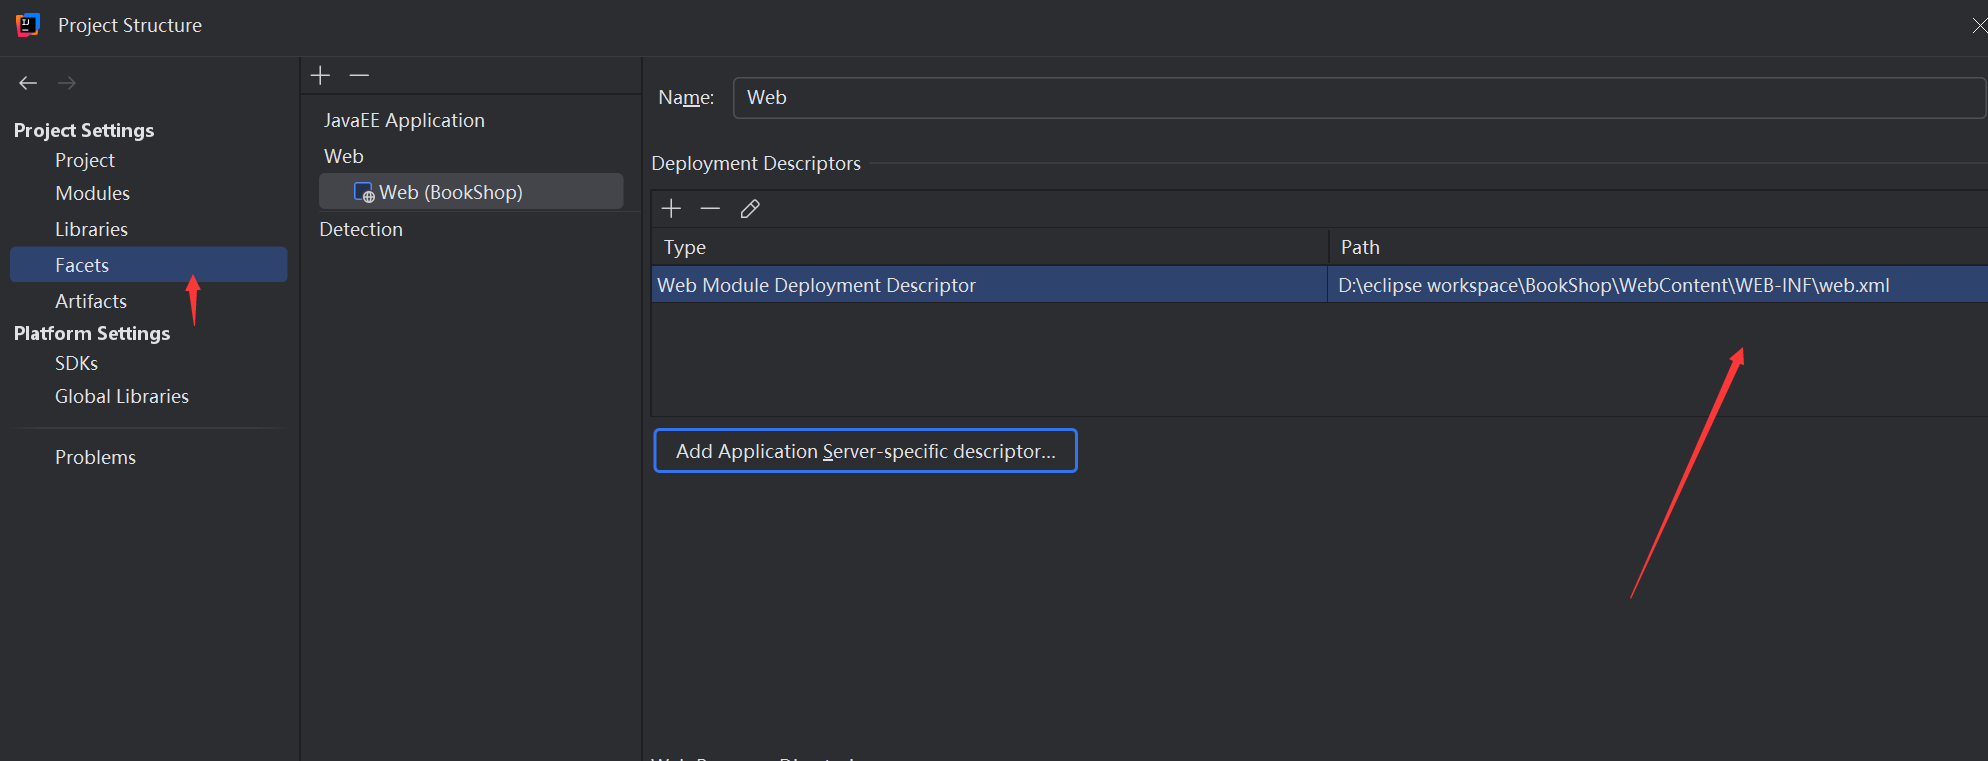
Task: Remove selected facet with minus icon
Action: (359, 75)
